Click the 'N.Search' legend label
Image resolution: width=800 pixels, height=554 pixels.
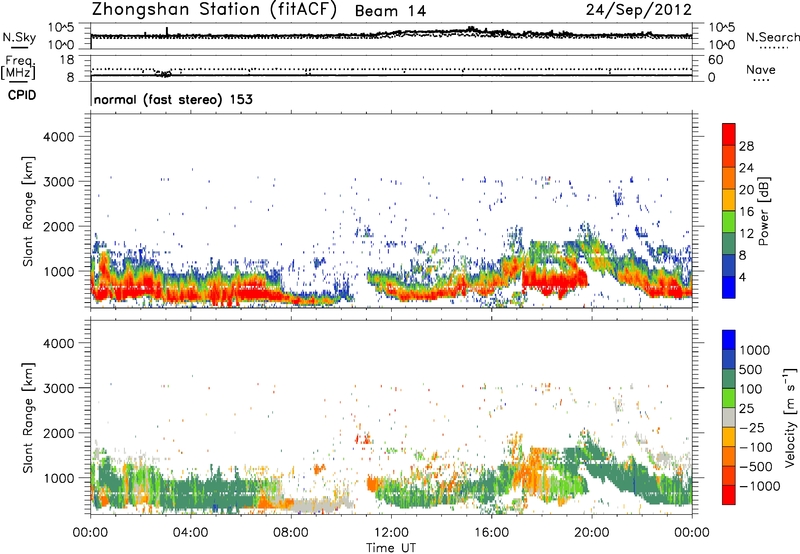(773, 37)
